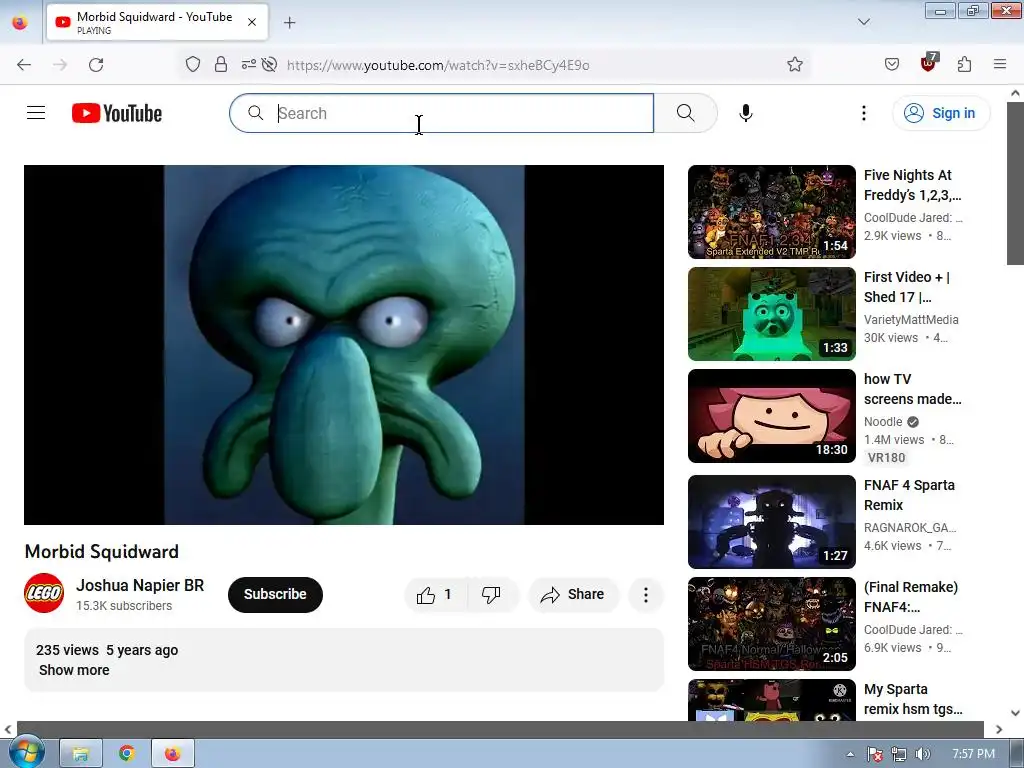The image size is (1024, 768).
Task: Close the Morbid Squidward tab
Action: pos(252,22)
